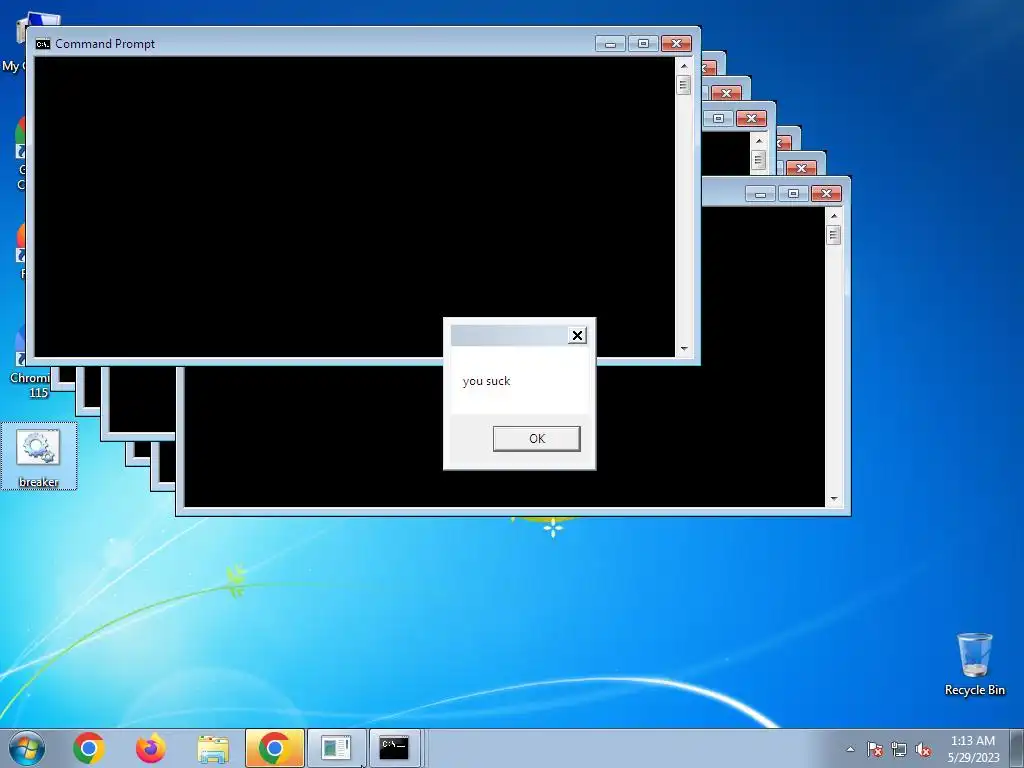Open the Recycle Bin
The width and height of the screenshot is (1024, 768).
click(974, 664)
